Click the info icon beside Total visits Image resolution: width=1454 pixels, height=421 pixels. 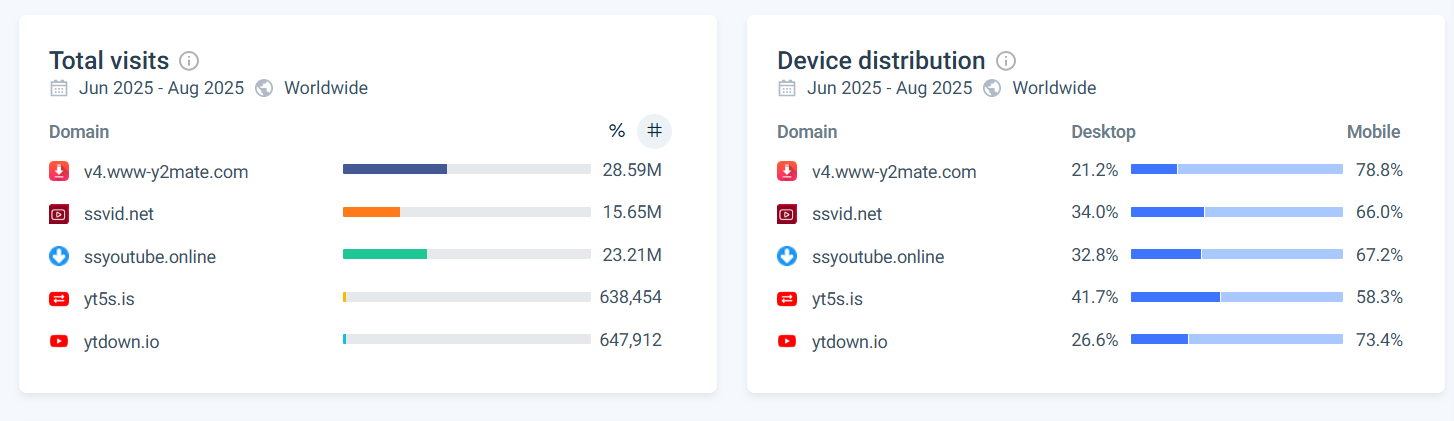point(189,60)
